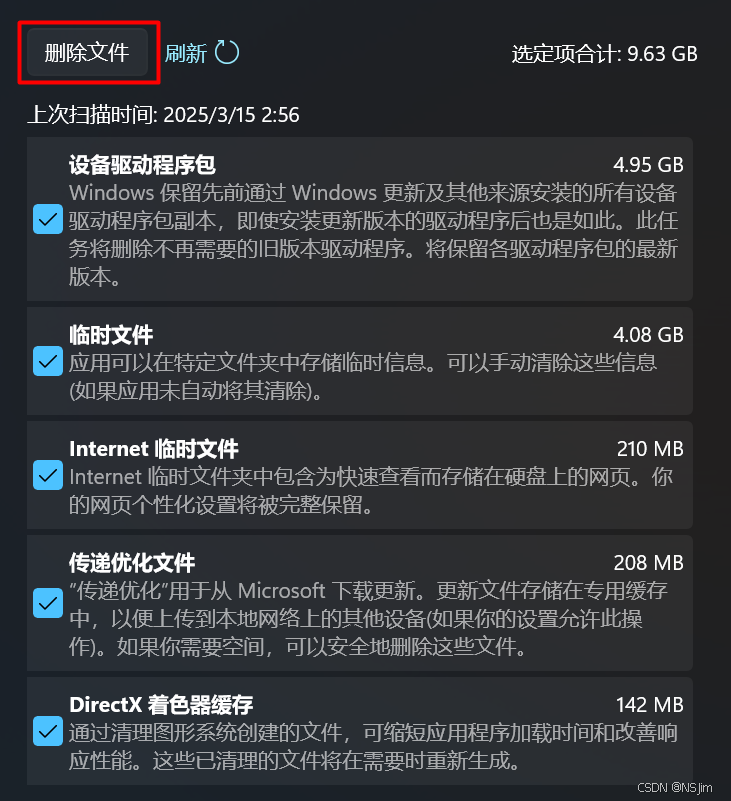Click the 删除文件 button
Screen dimensions: 731x801
(x=87, y=52)
